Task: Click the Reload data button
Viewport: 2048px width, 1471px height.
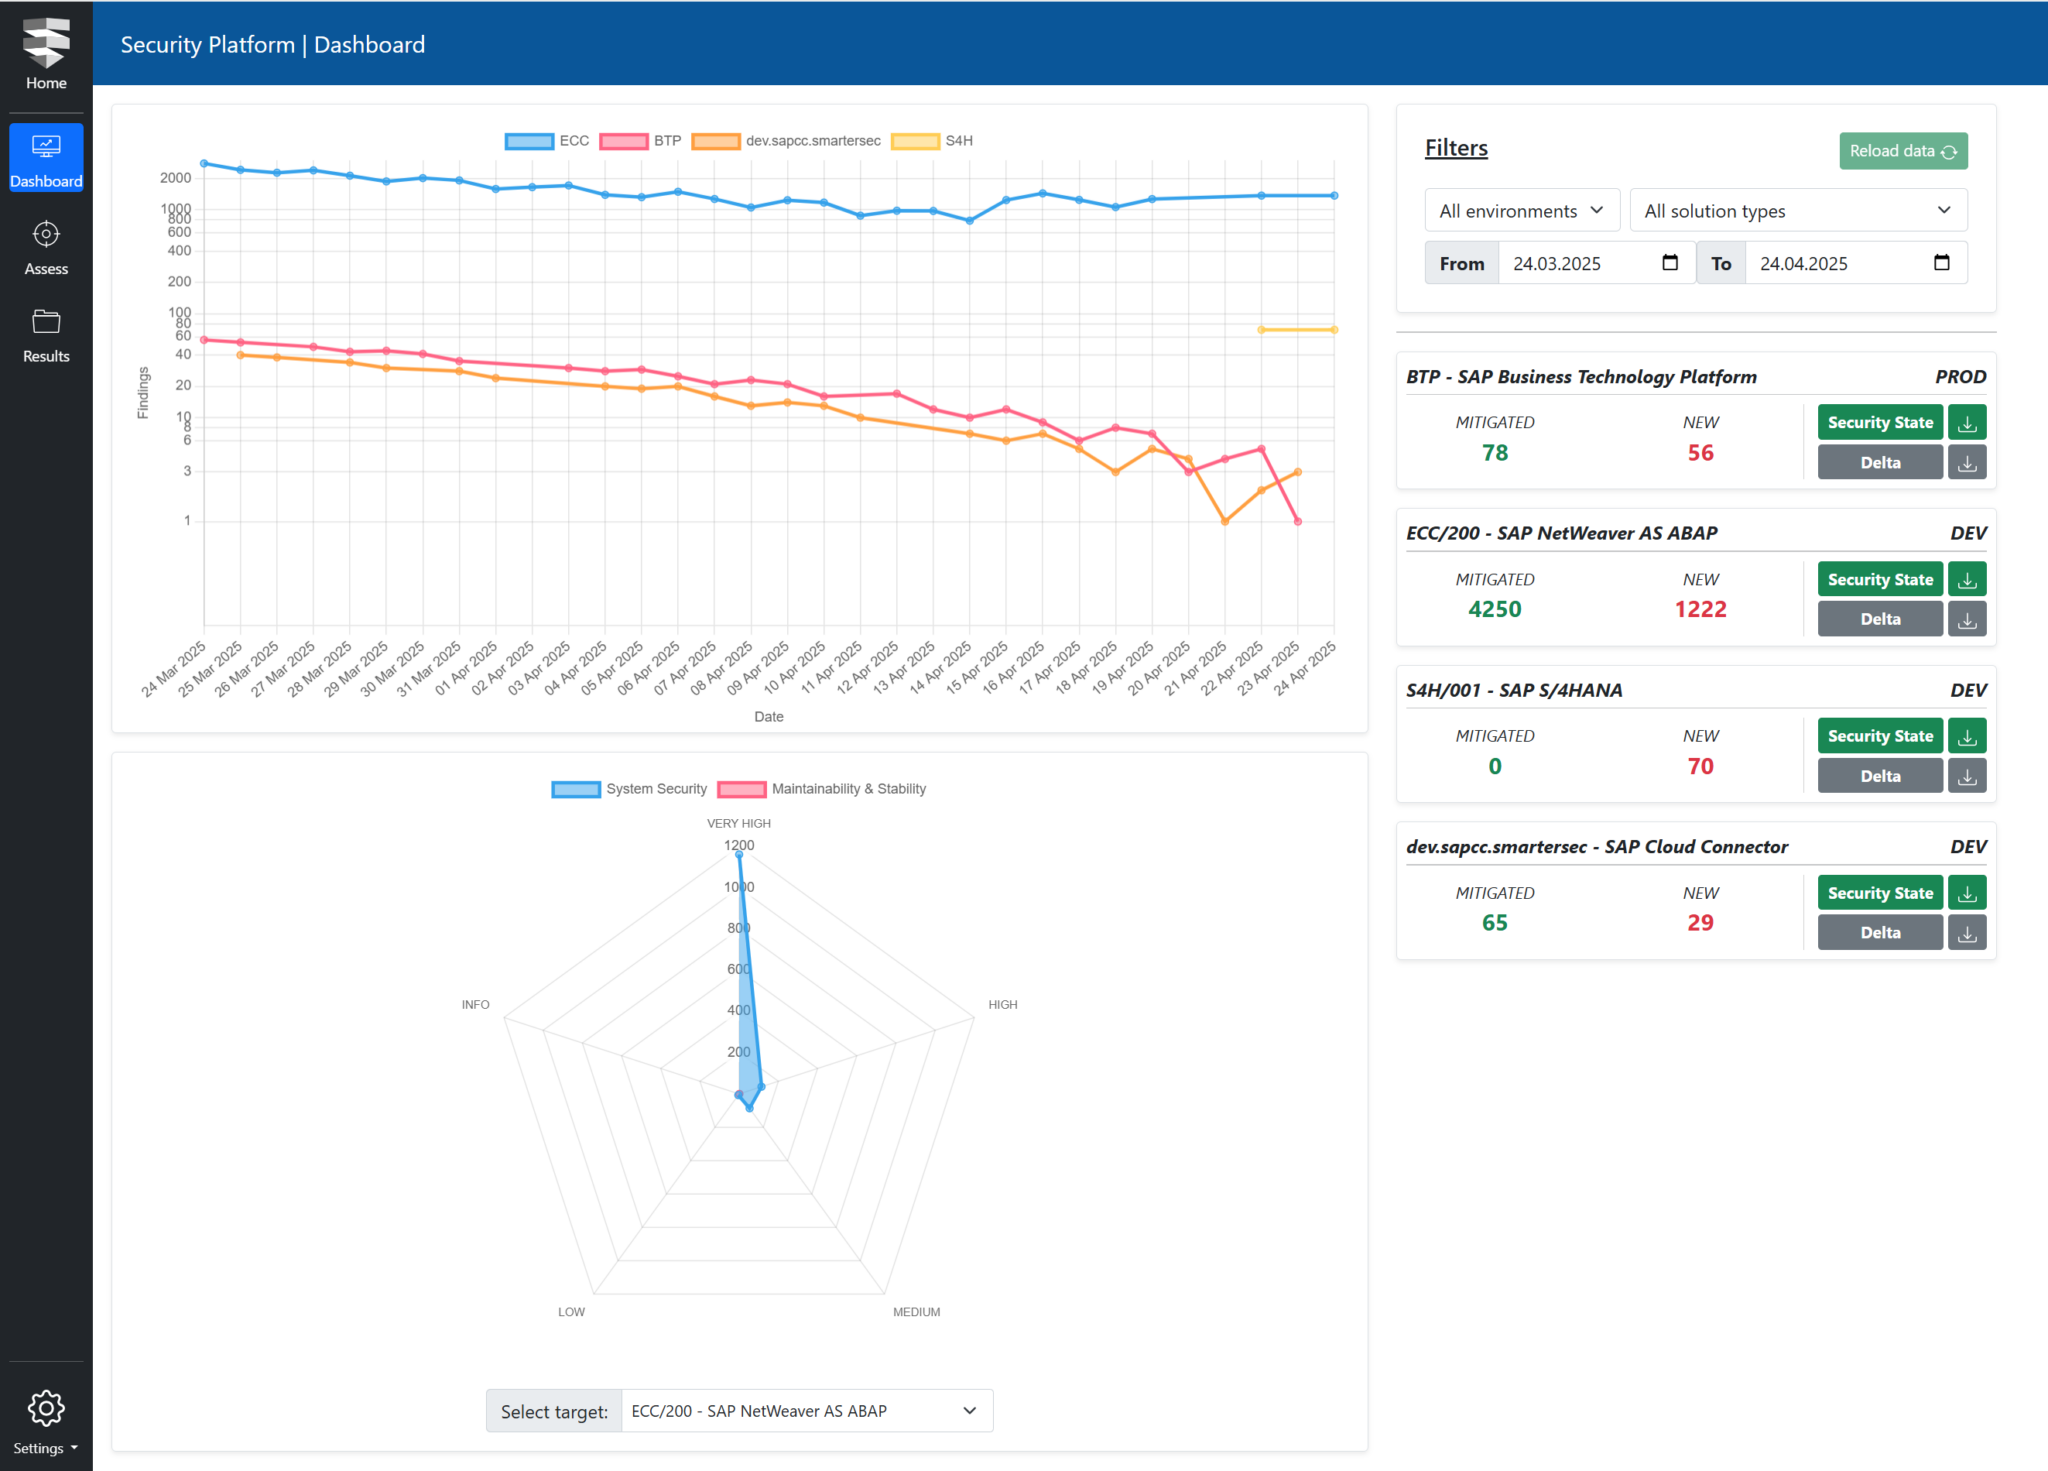Action: [x=1902, y=150]
